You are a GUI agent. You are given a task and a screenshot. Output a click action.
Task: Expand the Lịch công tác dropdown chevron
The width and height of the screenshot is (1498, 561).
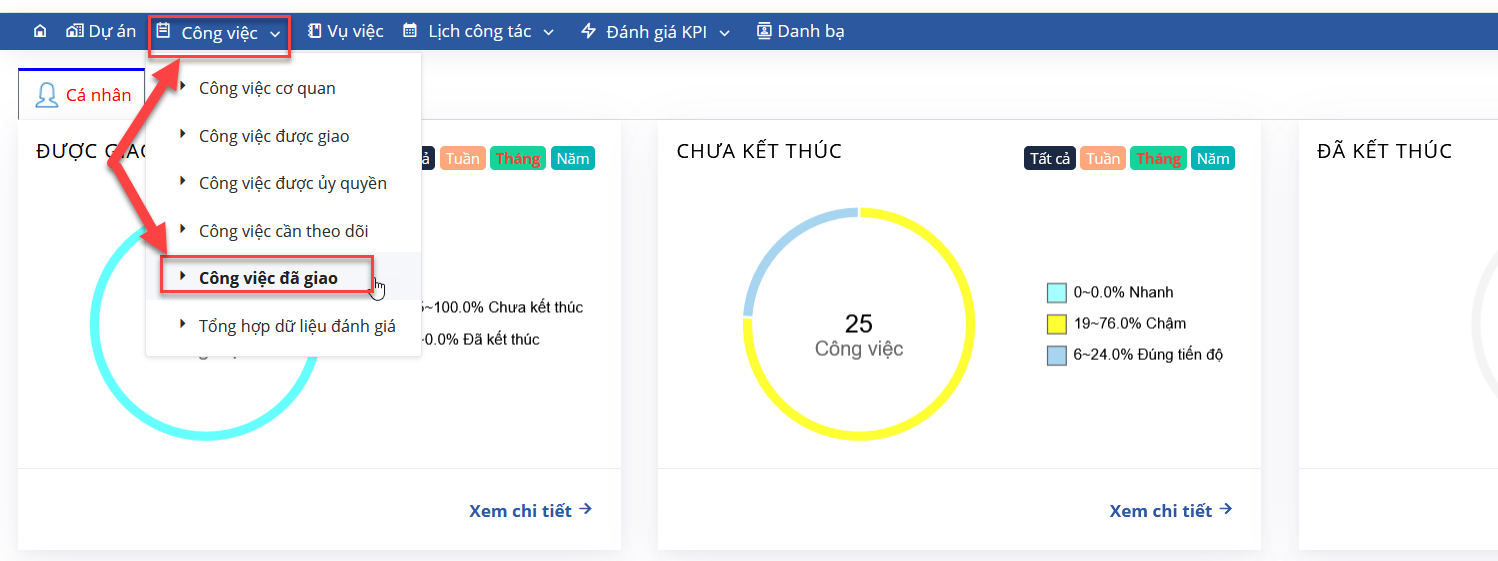548,33
